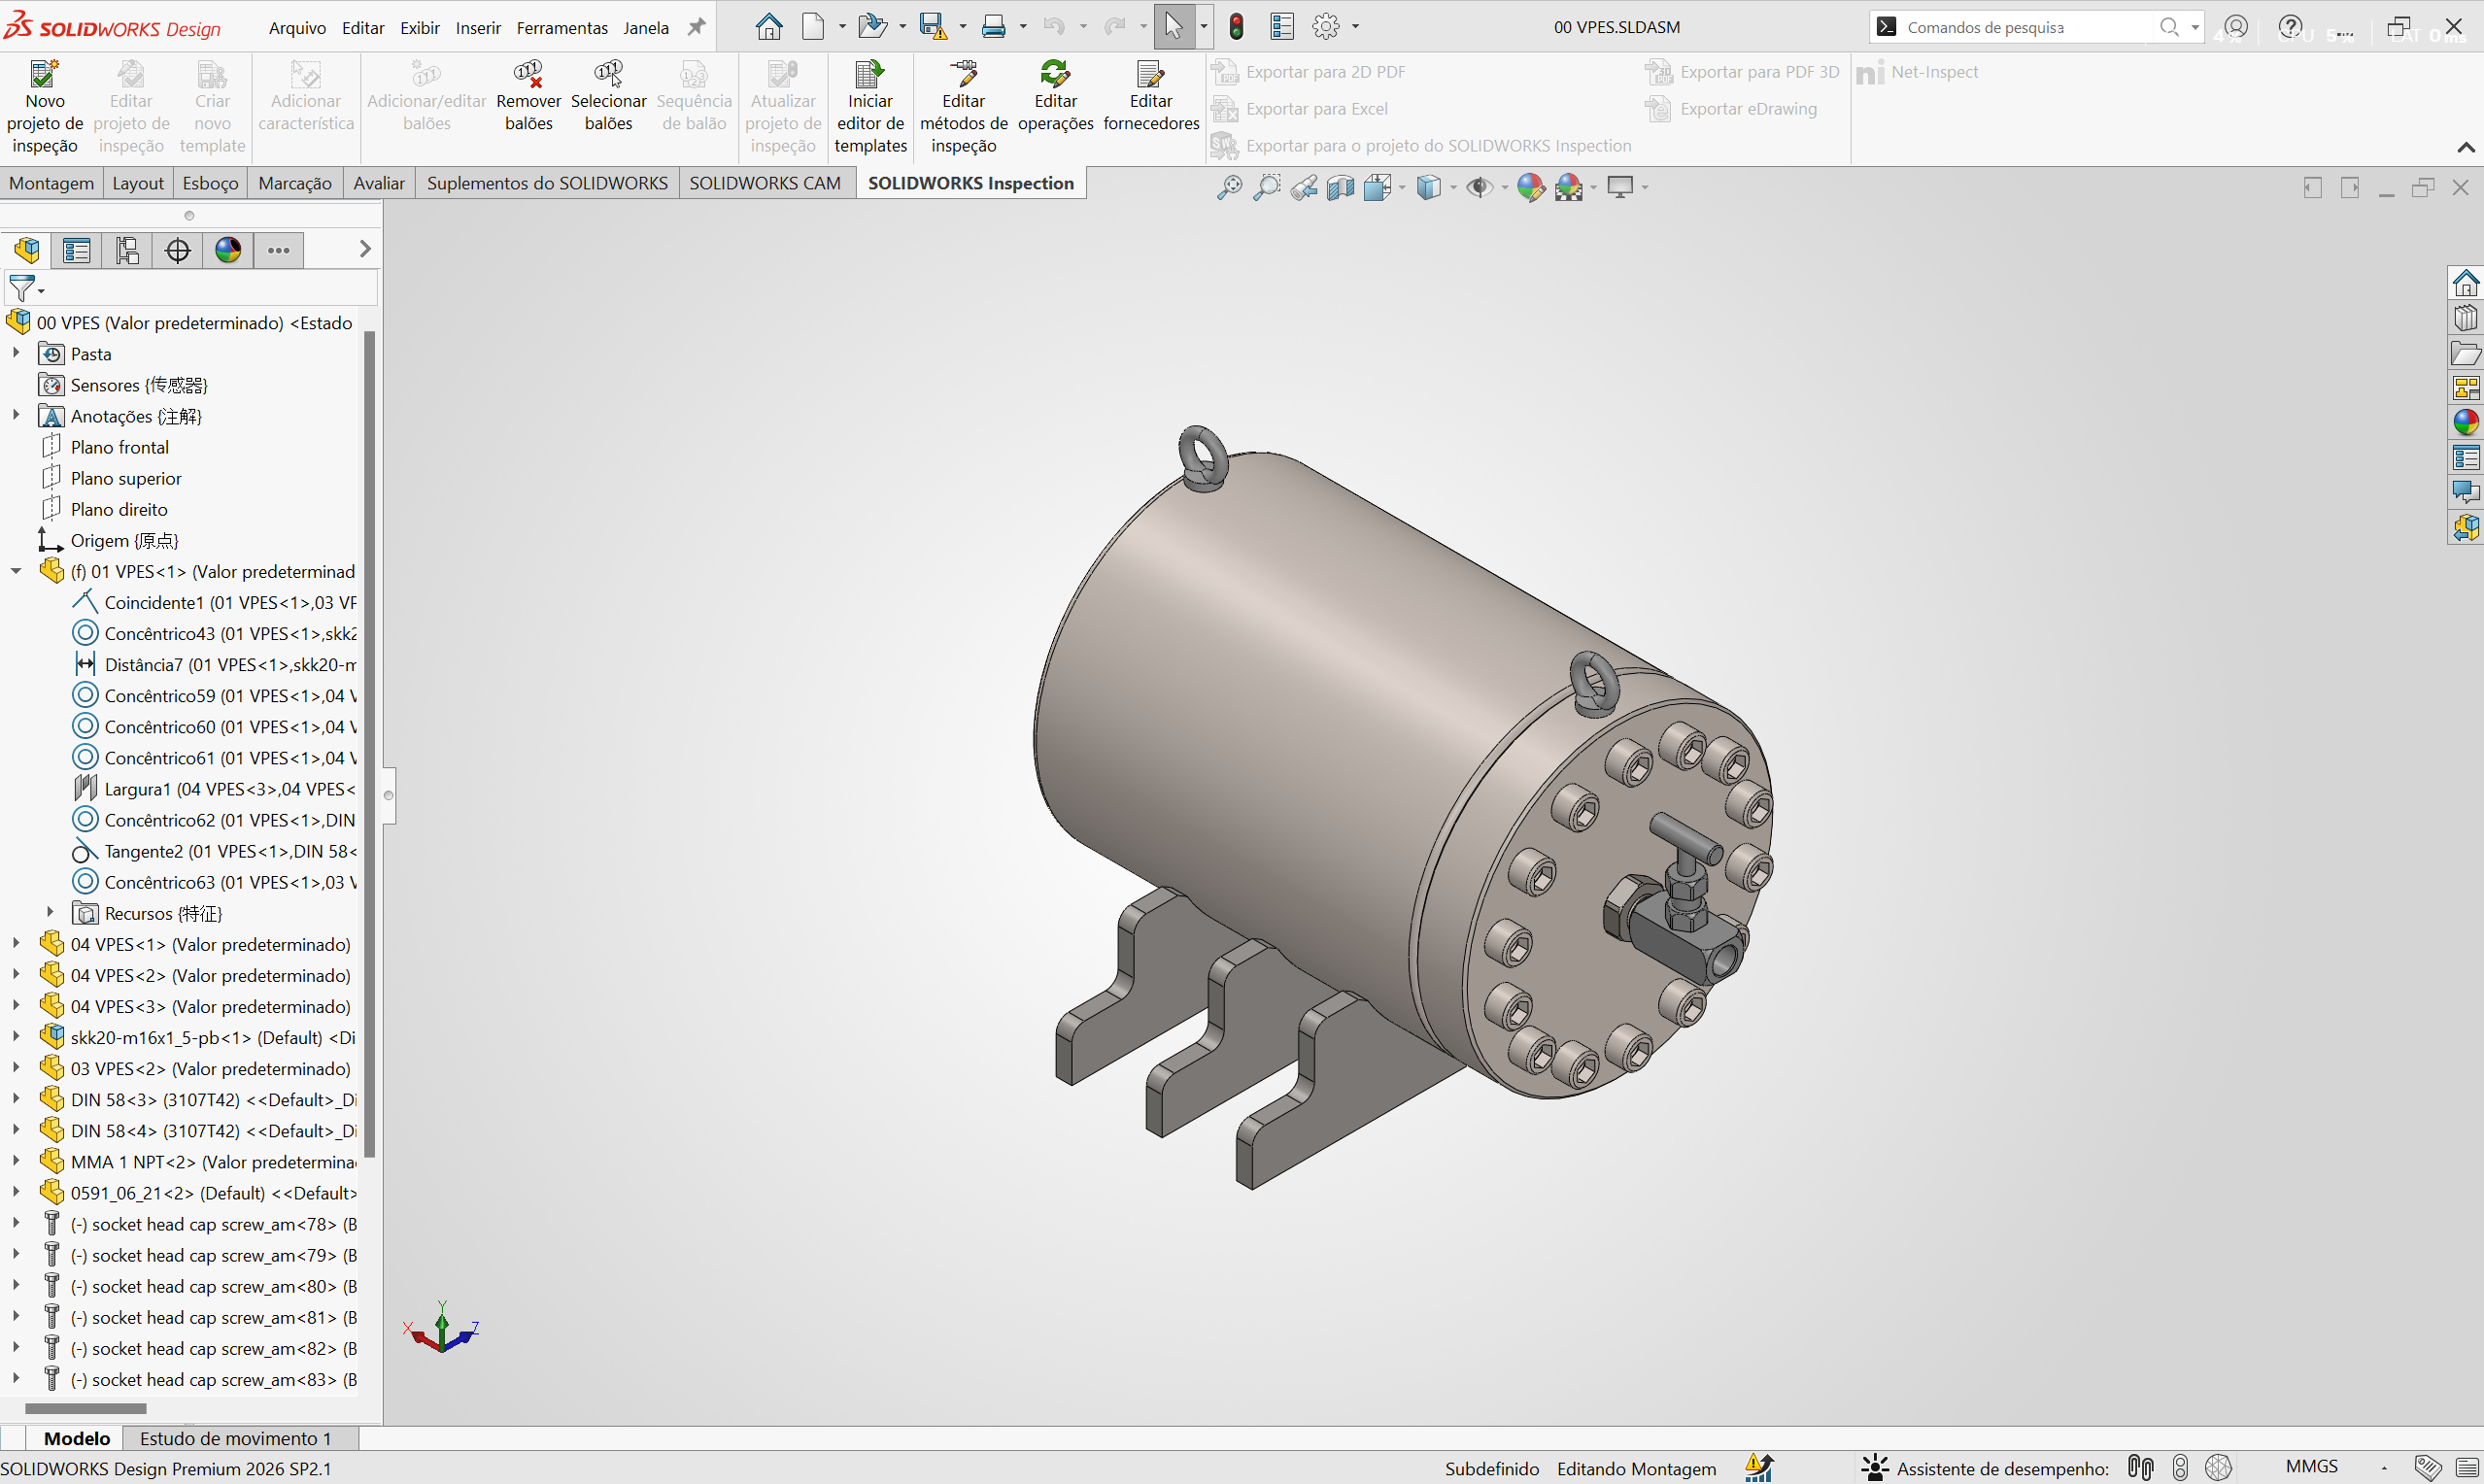Open the FeatureManager design tree tab icon
The width and height of the screenshot is (2484, 1484).
point(27,249)
